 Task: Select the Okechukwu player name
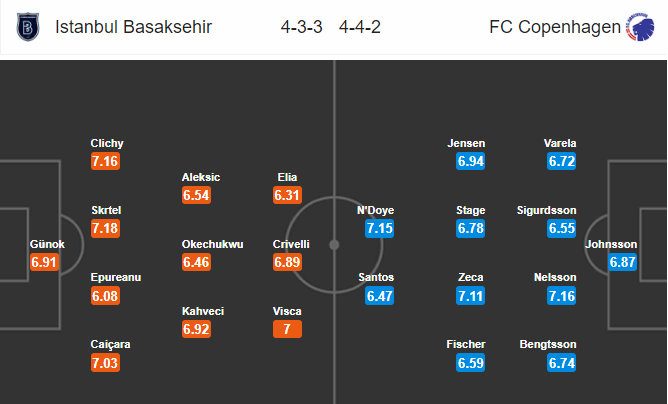click(x=213, y=244)
